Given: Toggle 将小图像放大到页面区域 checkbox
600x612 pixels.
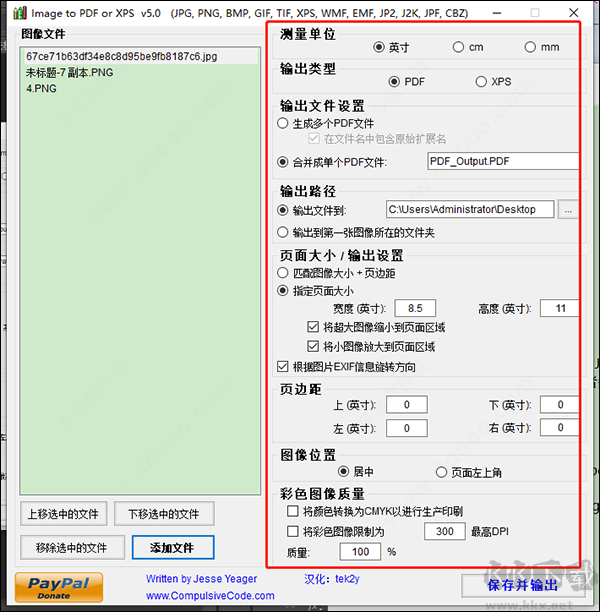Looking at the screenshot, I should click(313, 346).
